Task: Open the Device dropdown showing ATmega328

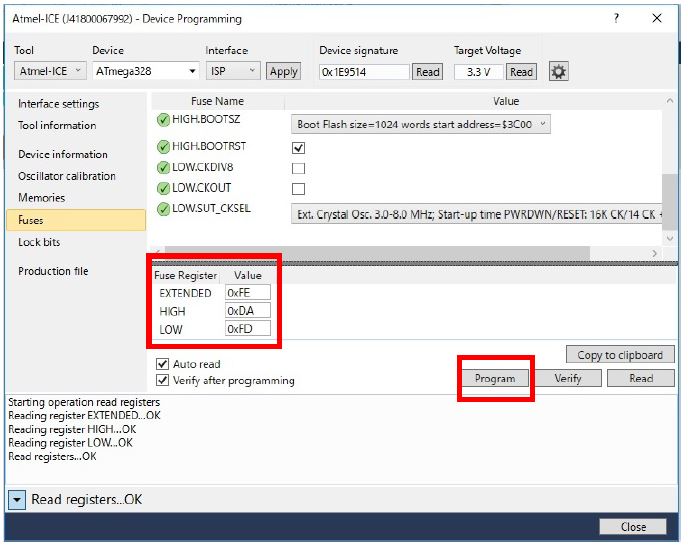Action: click(x=146, y=71)
